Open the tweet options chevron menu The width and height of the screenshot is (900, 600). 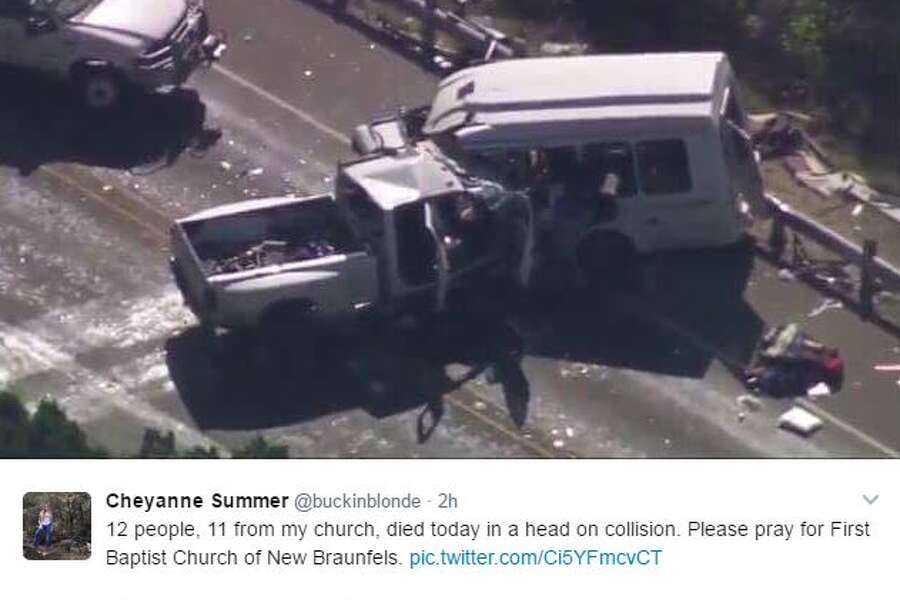coord(870,500)
